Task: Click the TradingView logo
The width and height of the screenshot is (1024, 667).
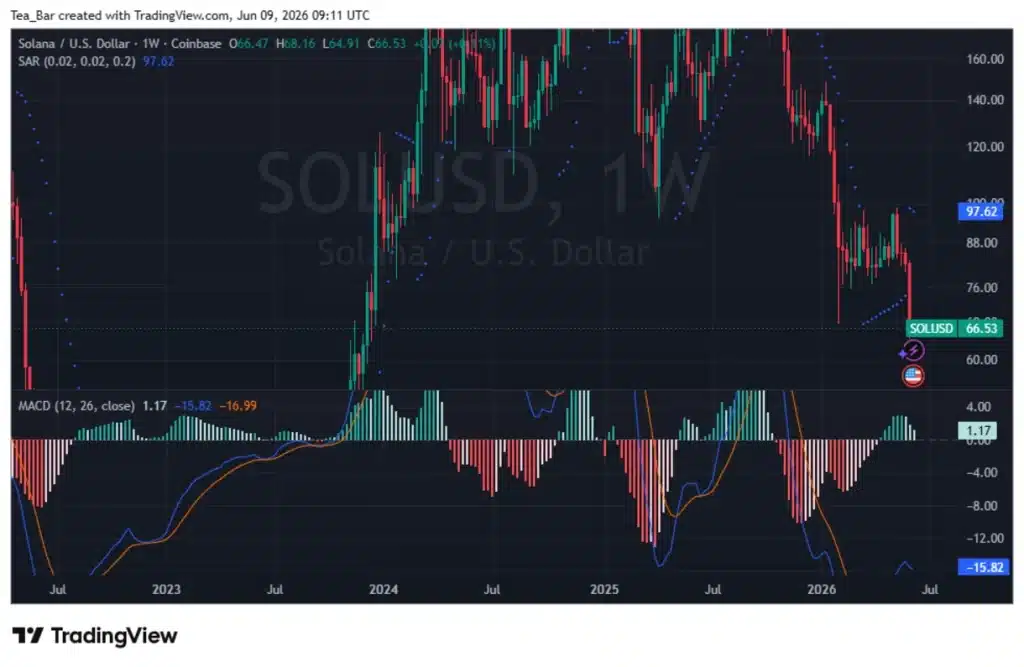Action: tap(95, 636)
